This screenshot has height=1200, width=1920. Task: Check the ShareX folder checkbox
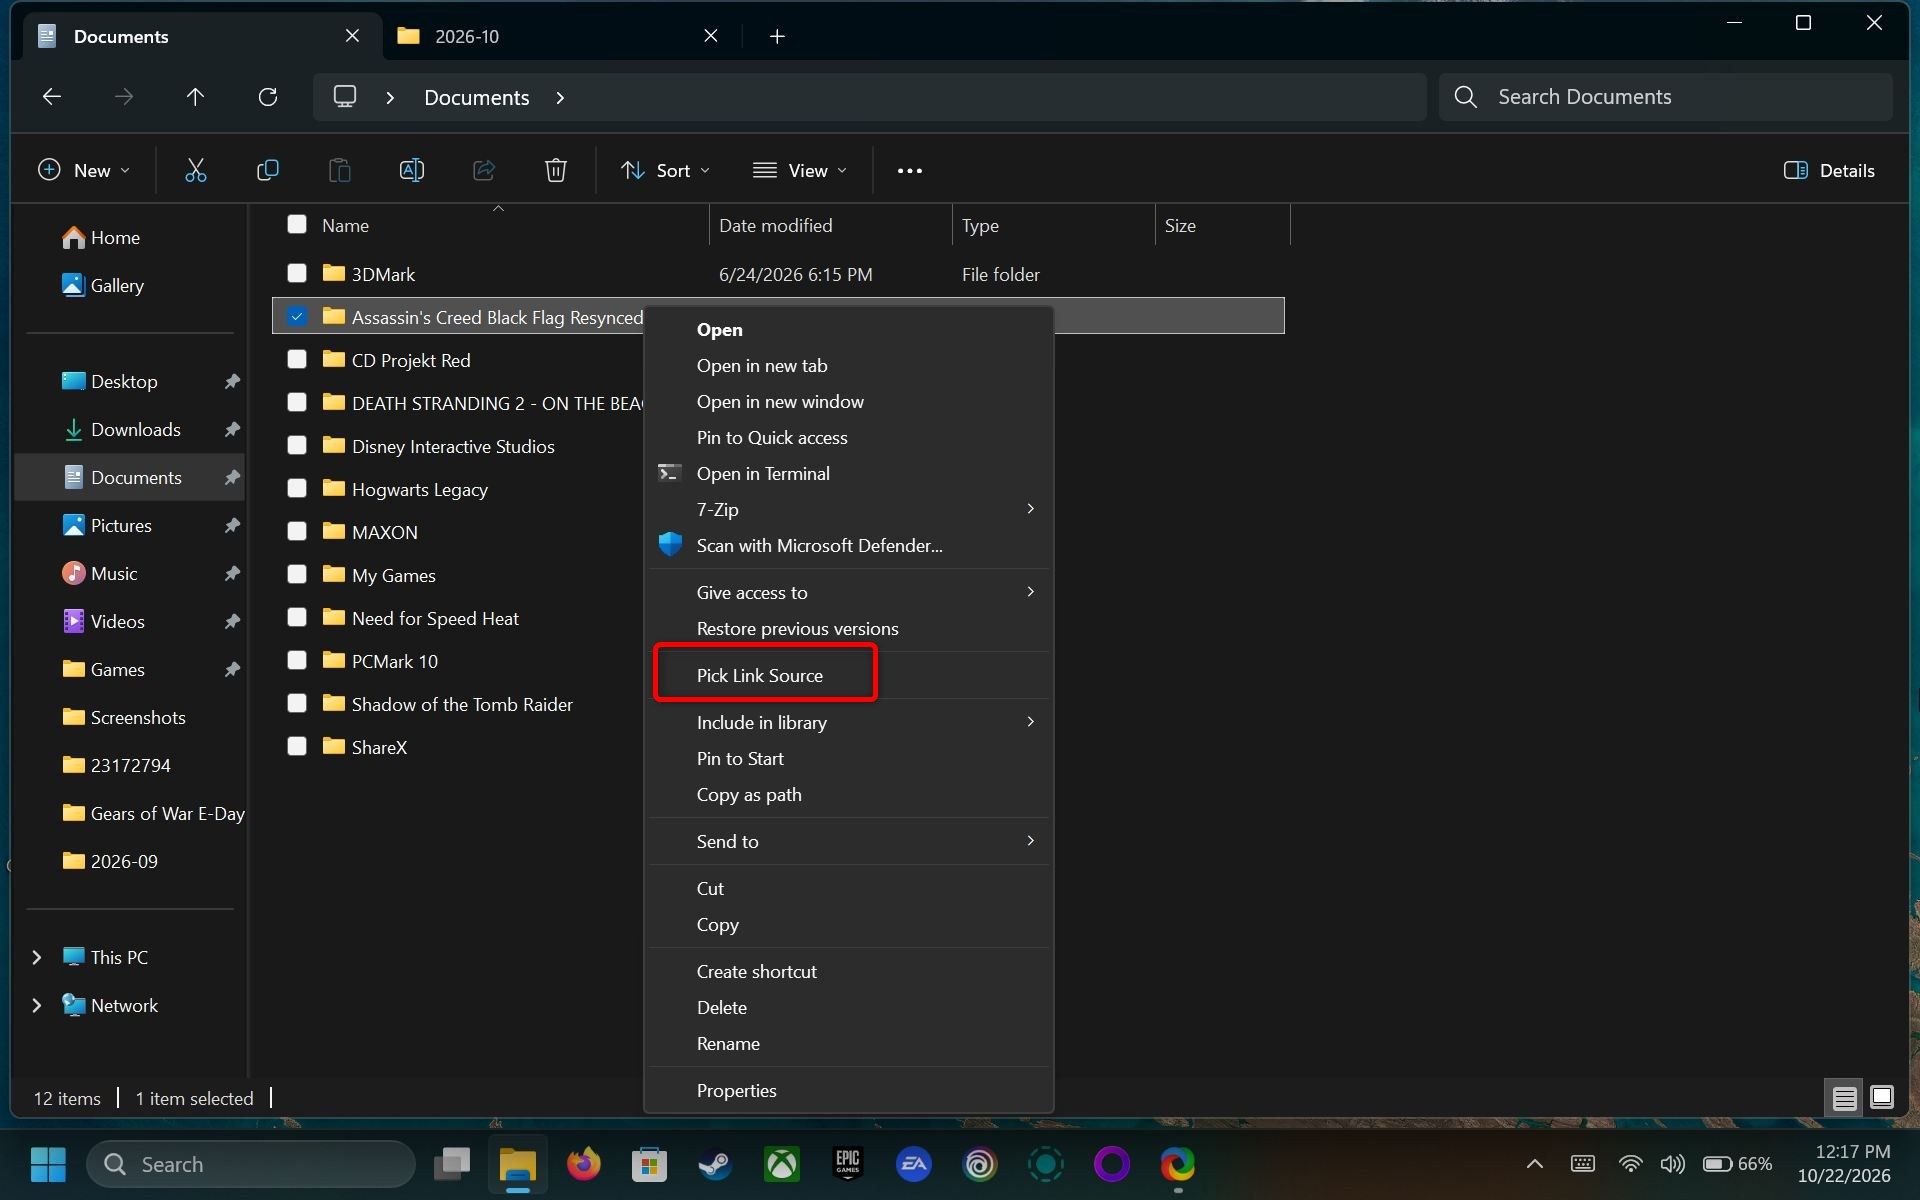(297, 746)
